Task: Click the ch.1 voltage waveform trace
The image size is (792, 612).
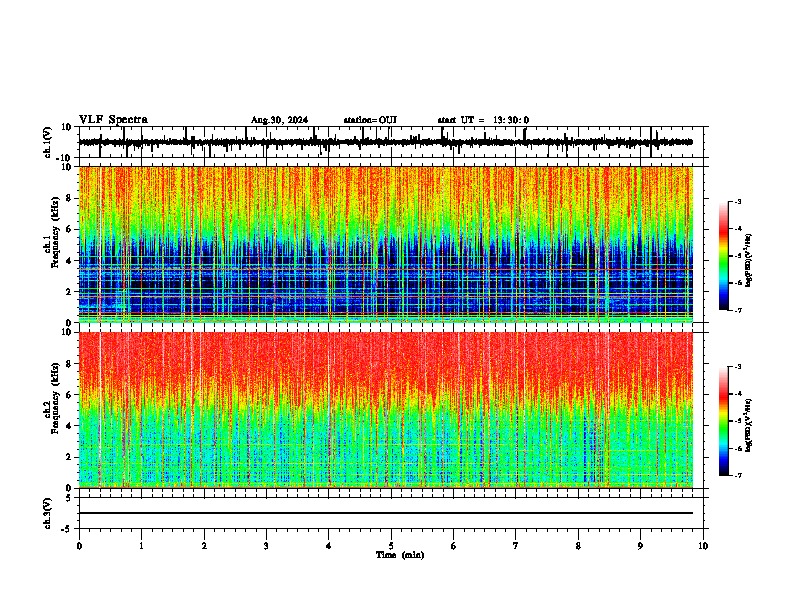Action: 386,142
